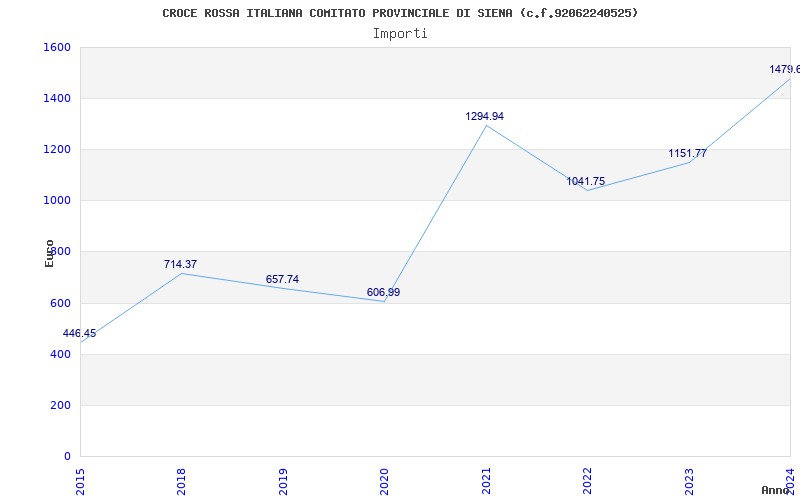Click the y-axis tick 600

pyautogui.click(x=60, y=303)
